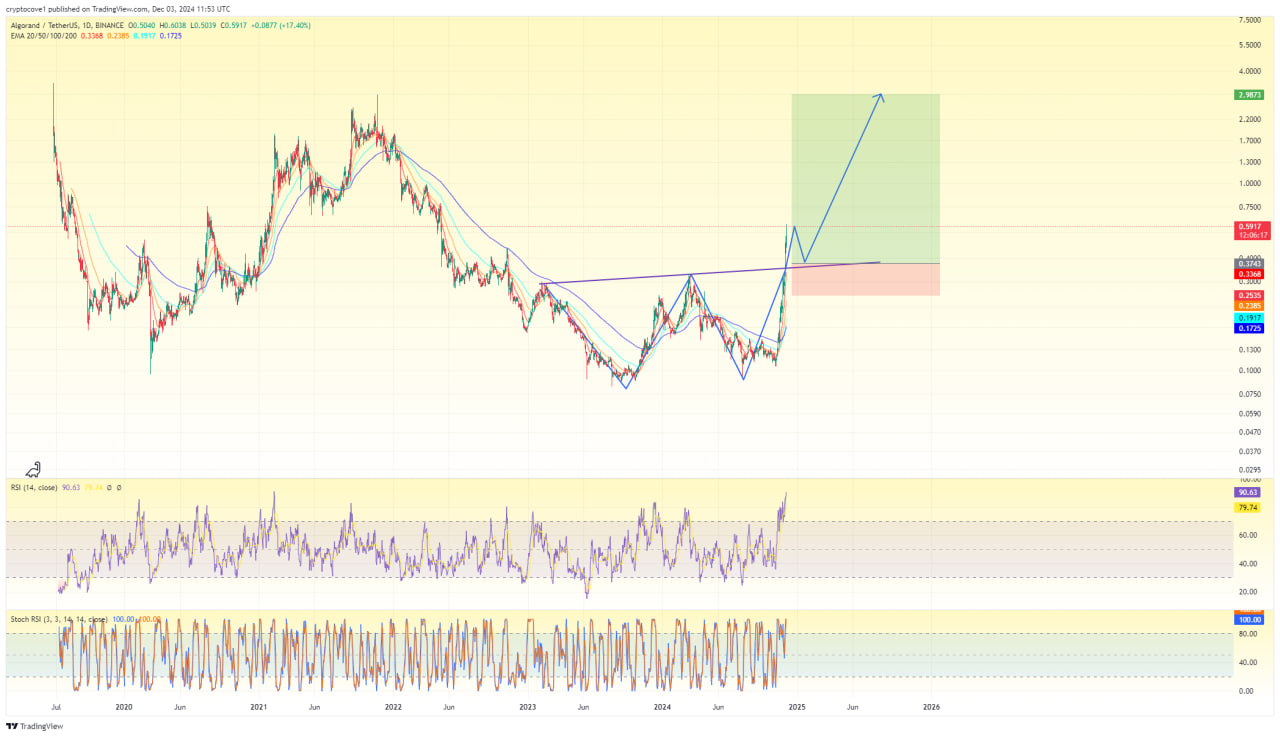The image size is (1280, 737).
Task: Click the 1.7000 price axis tick
Action: point(1249,141)
